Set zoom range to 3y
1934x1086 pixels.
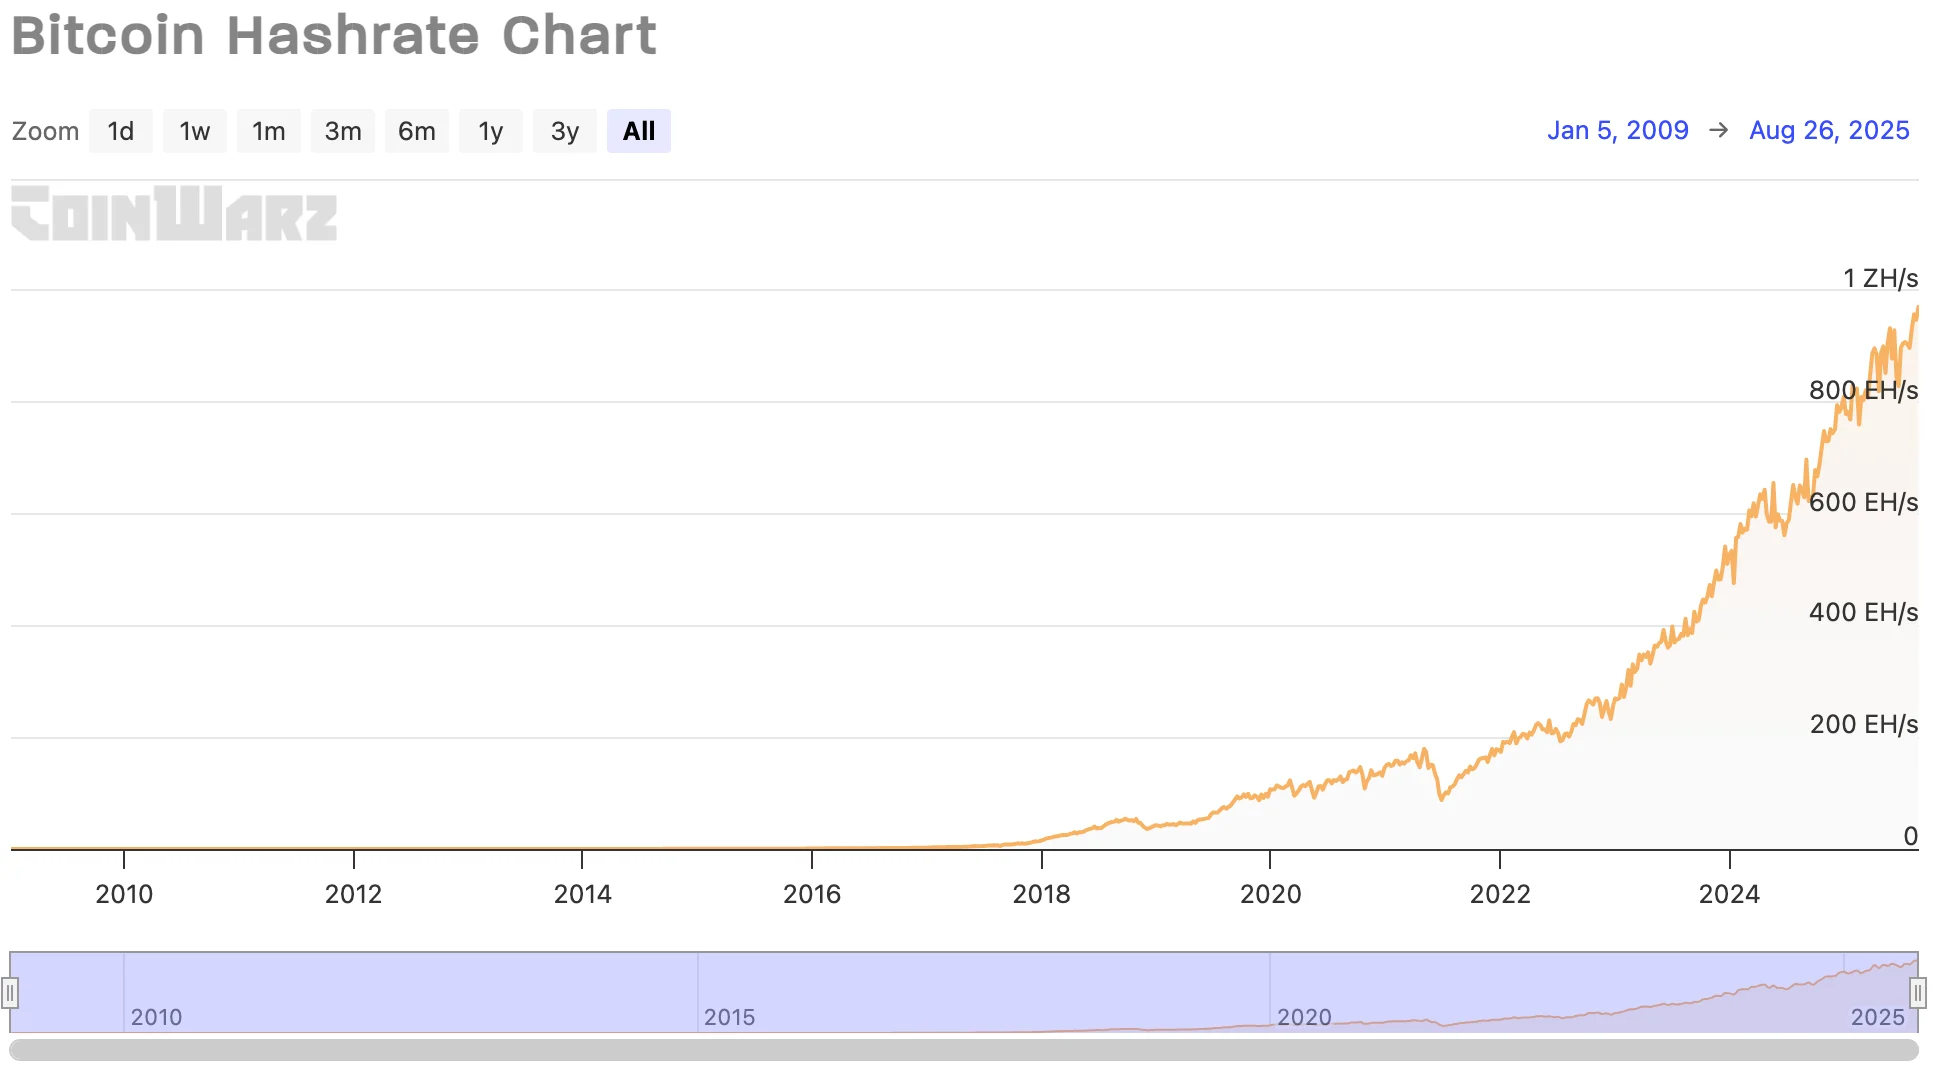[565, 131]
